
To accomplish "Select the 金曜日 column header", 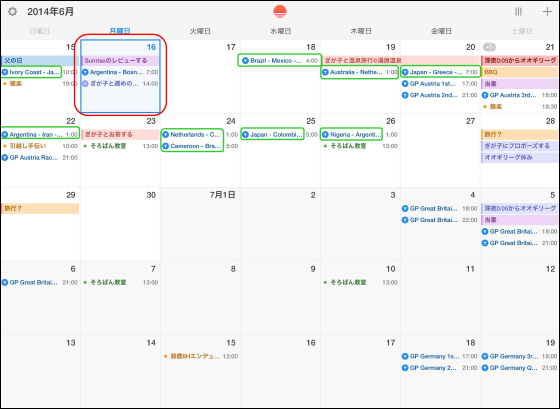I will pyautogui.click(x=441, y=31).
